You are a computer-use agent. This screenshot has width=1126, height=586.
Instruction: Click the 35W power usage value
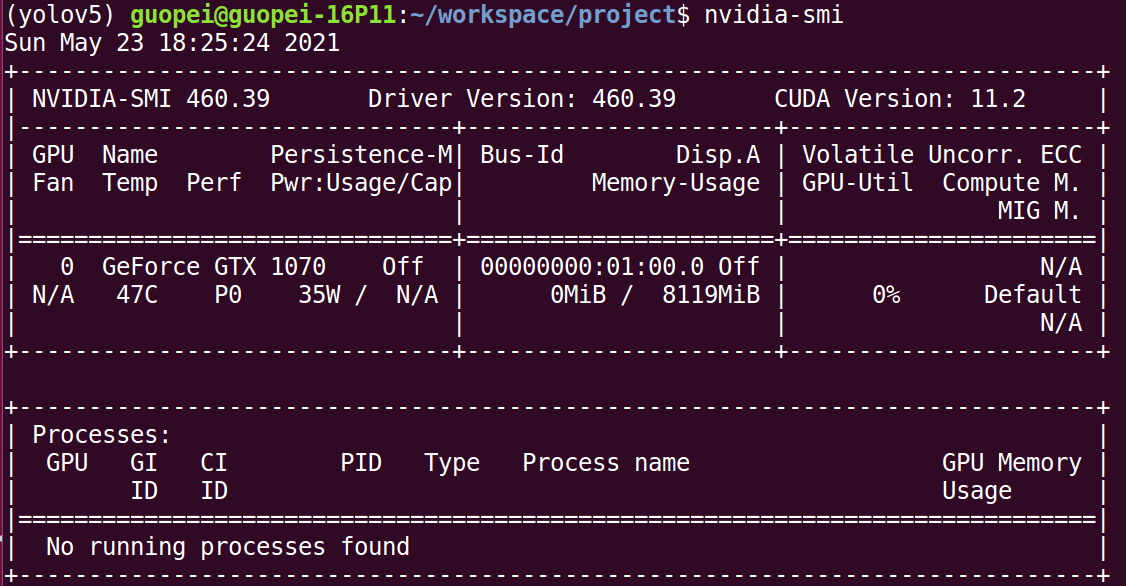pyautogui.click(x=320, y=294)
